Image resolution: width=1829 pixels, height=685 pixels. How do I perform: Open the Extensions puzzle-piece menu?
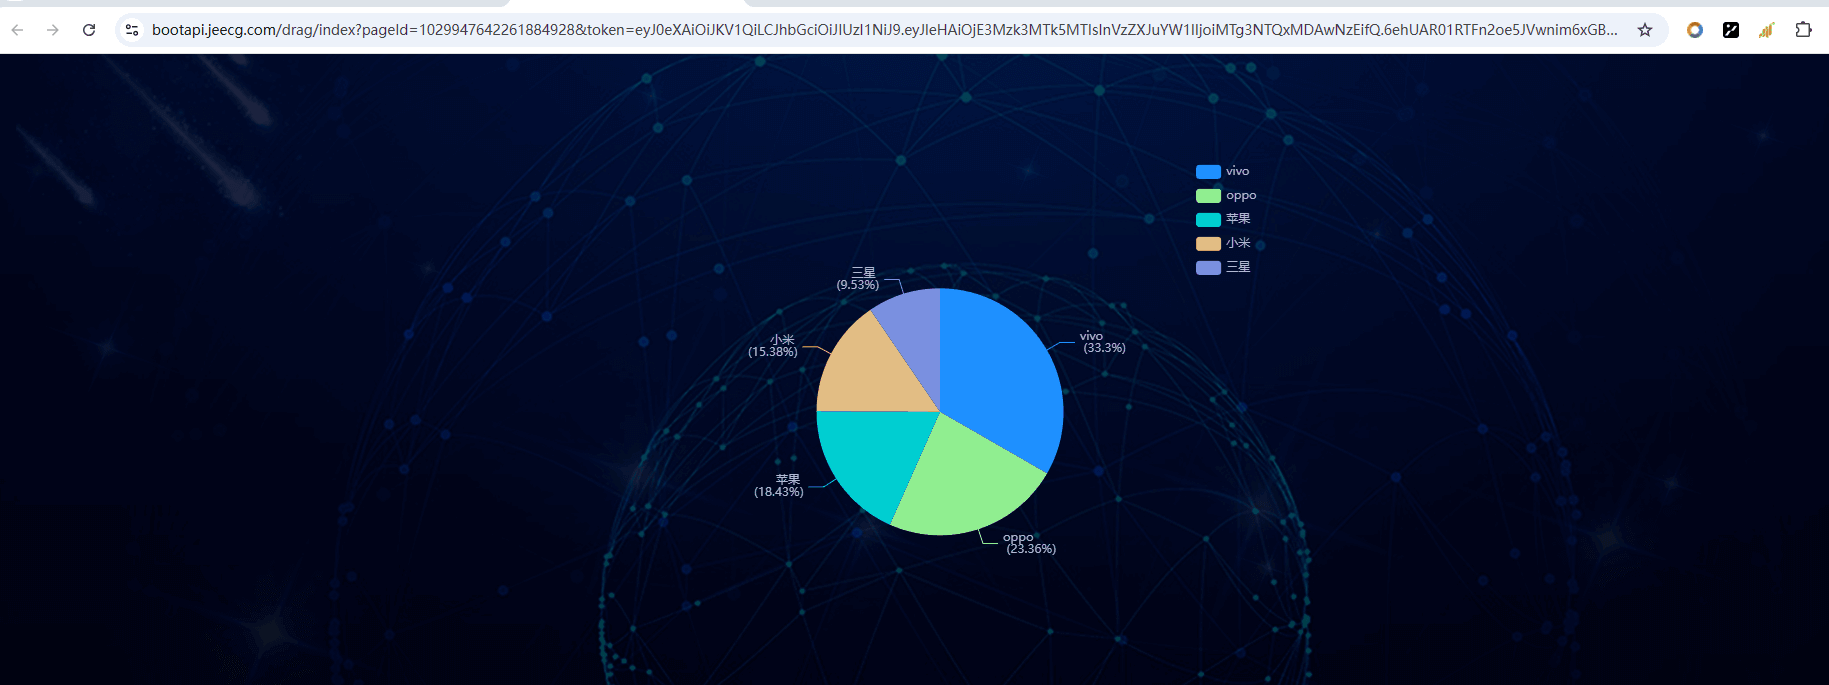(x=1803, y=30)
